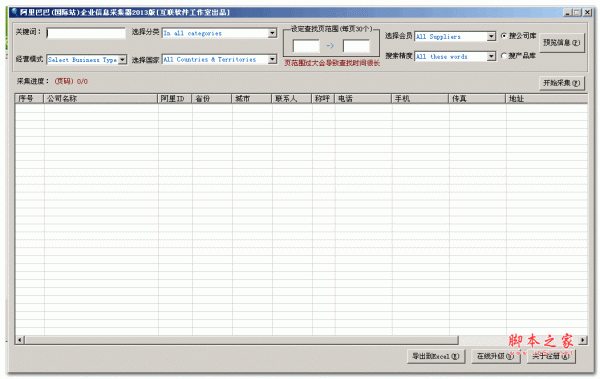Image resolution: width=600 pixels, height=379 pixels.
Task: Click the 关于注册 button
Action: pyautogui.click(x=551, y=356)
